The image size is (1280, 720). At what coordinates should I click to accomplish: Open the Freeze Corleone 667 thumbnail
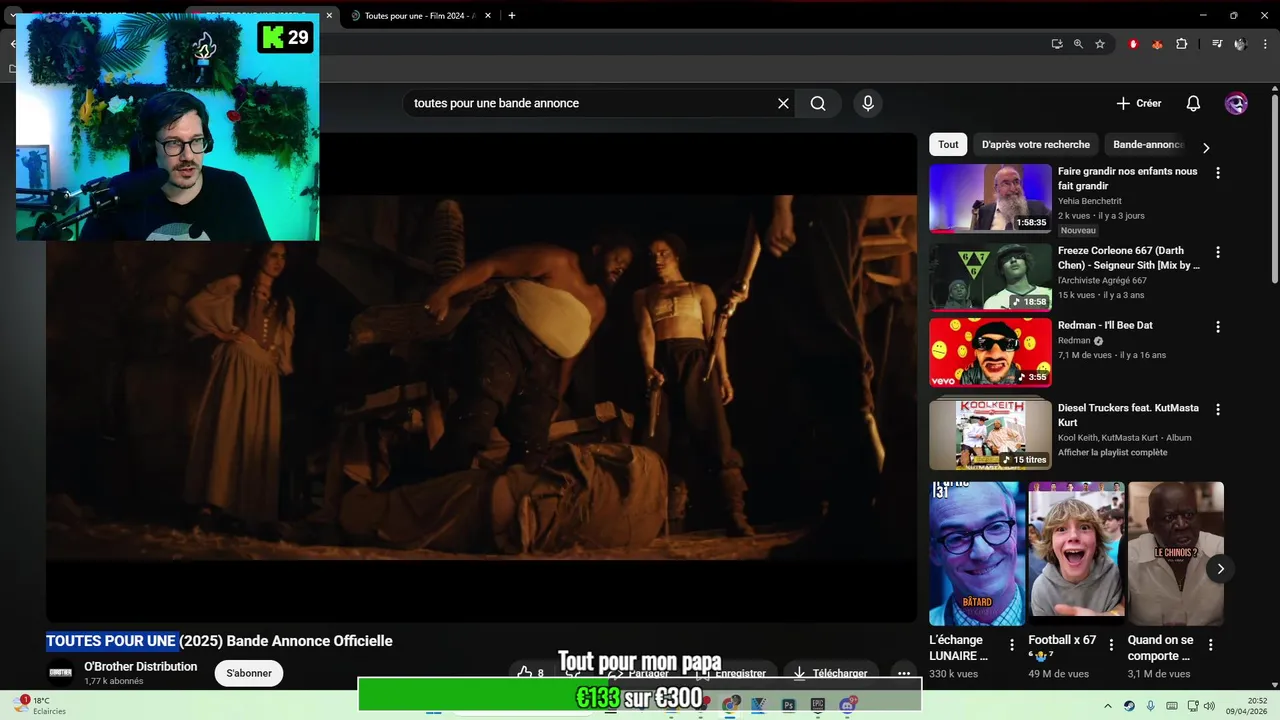(990, 276)
